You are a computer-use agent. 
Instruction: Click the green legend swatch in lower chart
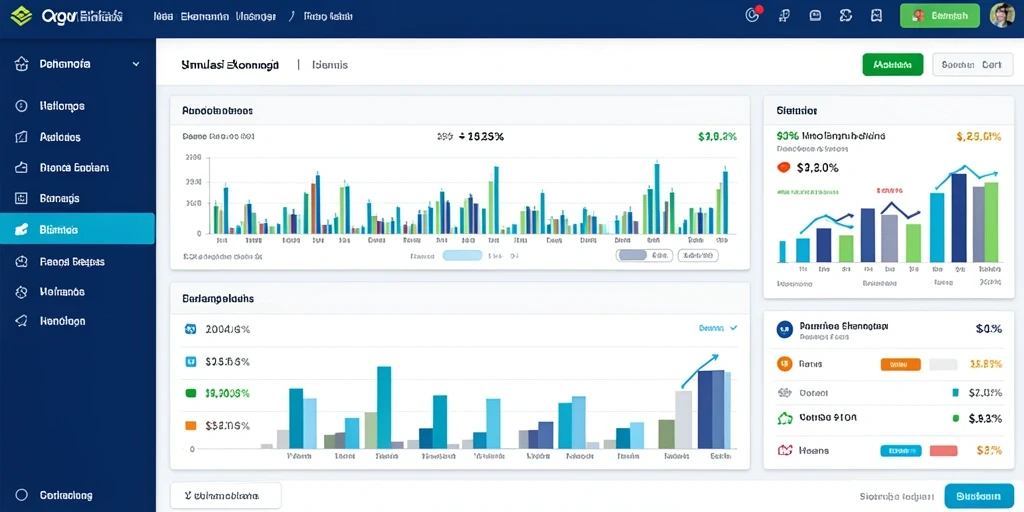[x=191, y=393]
